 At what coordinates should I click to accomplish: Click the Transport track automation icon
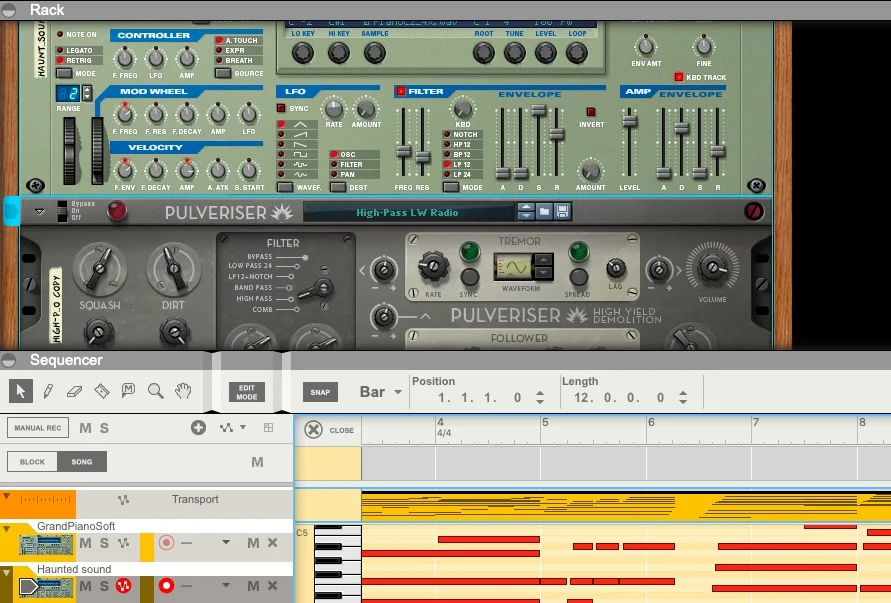pos(123,500)
